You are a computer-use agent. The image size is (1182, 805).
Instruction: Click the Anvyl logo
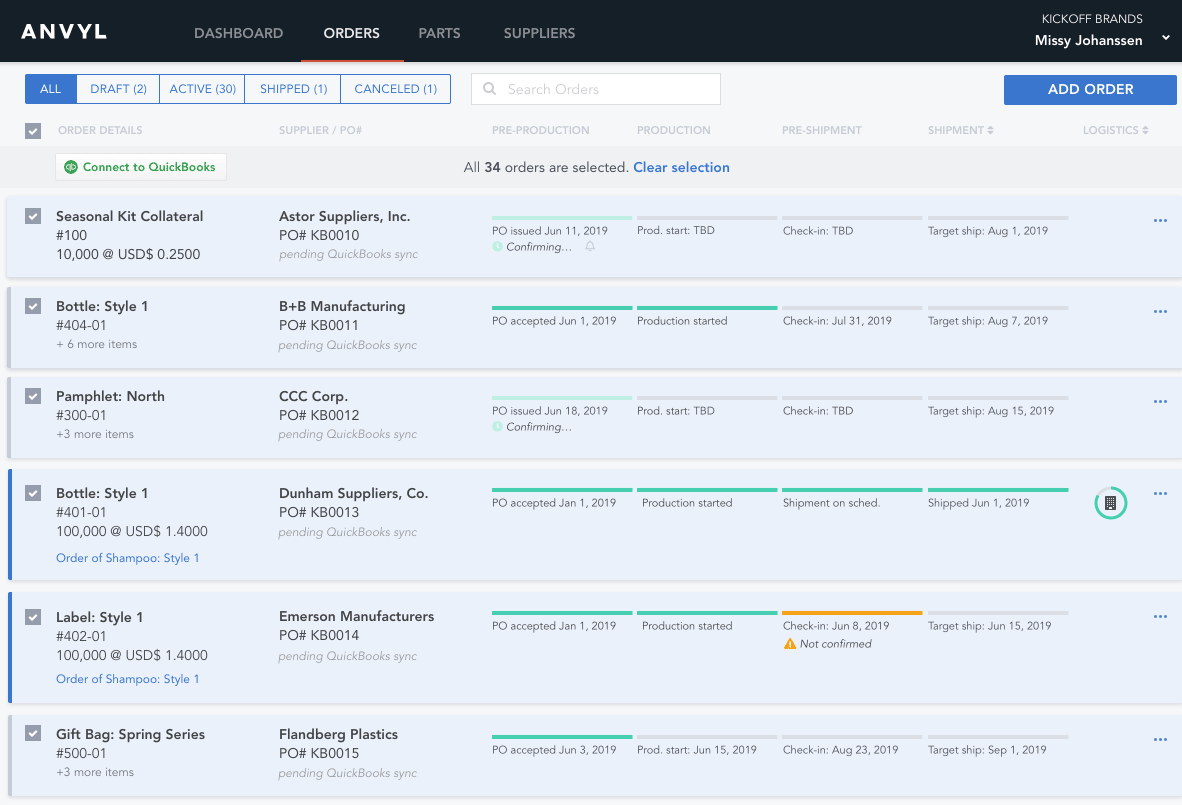coord(64,31)
